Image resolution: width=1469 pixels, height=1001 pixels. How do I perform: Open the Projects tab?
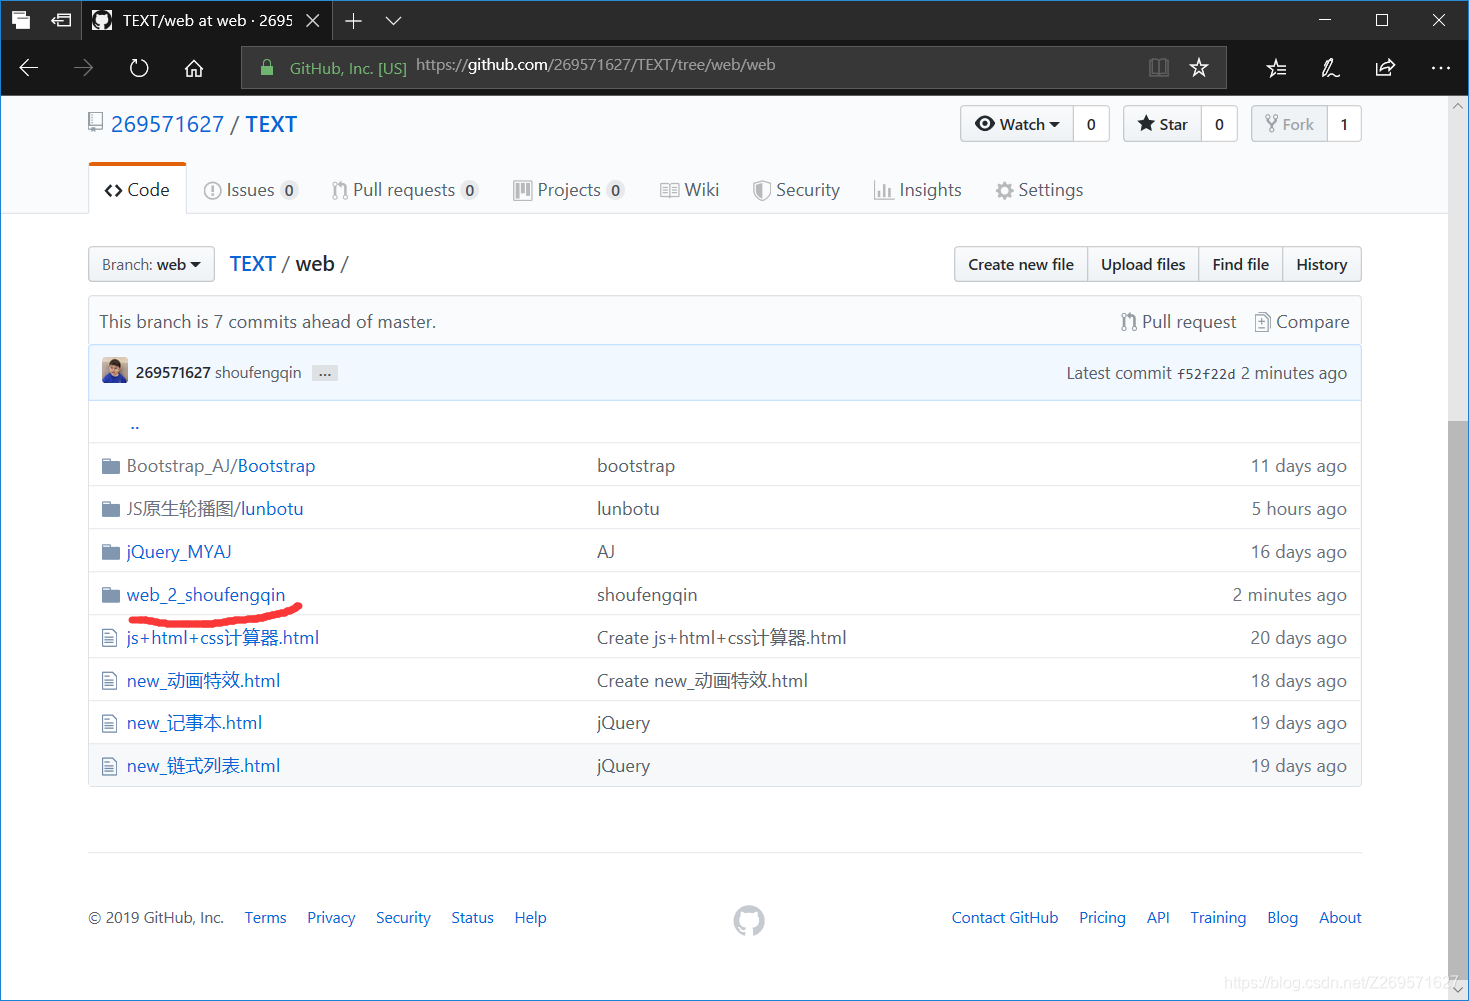[569, 190]
